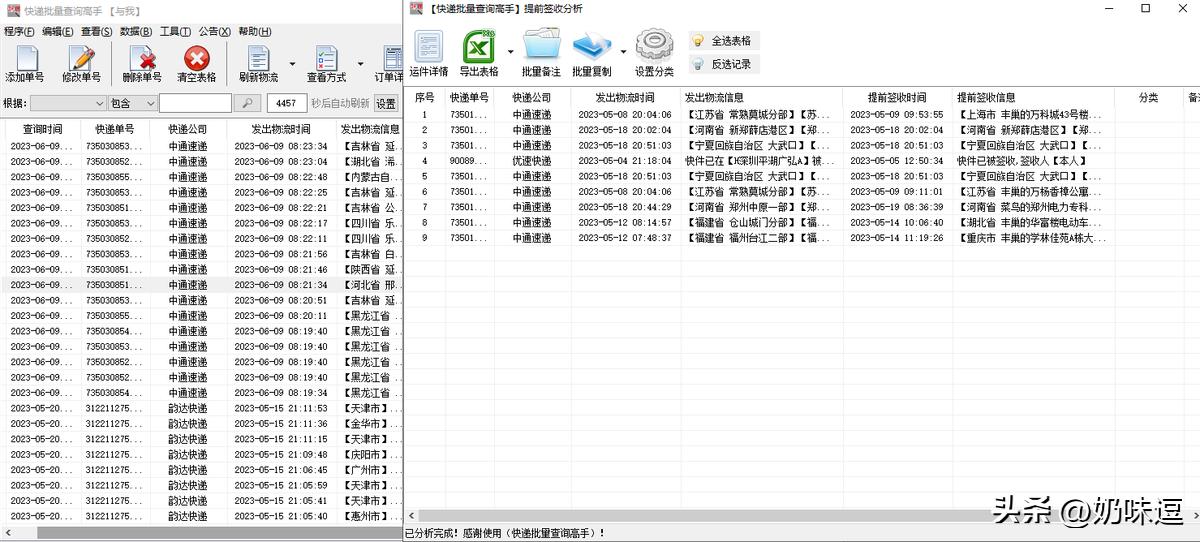Sort by 查询时间 column header
The width and height of the screenshot is (1200, 542).
(x=42, y=129)
